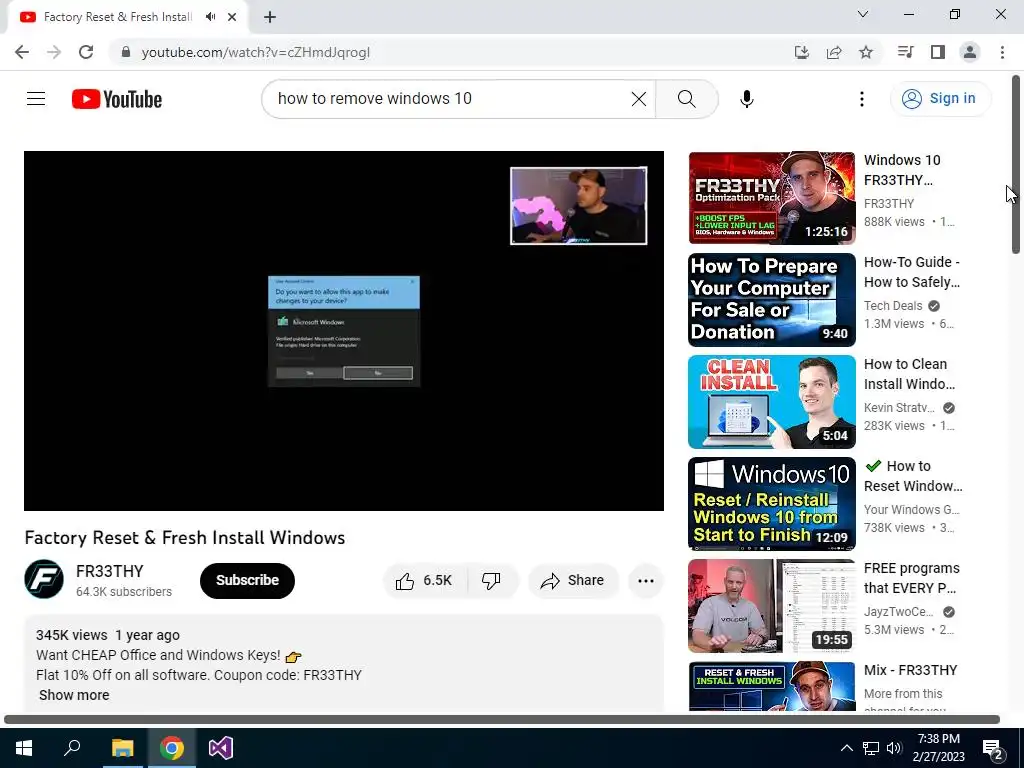1024x768 pixels.
Task: Open the system volume tray icon
Action: click(894, 748)
